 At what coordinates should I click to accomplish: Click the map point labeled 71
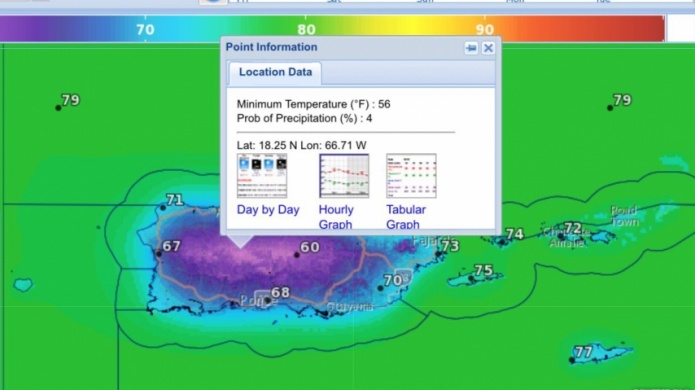(x=163, y=207)
